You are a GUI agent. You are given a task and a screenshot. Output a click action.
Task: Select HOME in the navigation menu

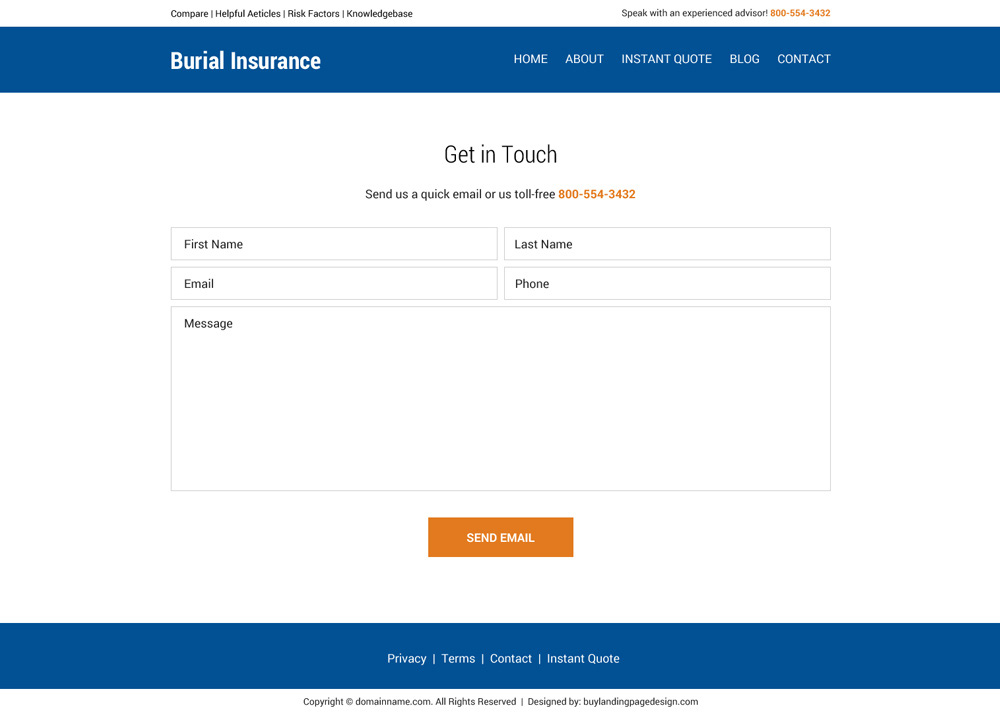pos(530,59)
